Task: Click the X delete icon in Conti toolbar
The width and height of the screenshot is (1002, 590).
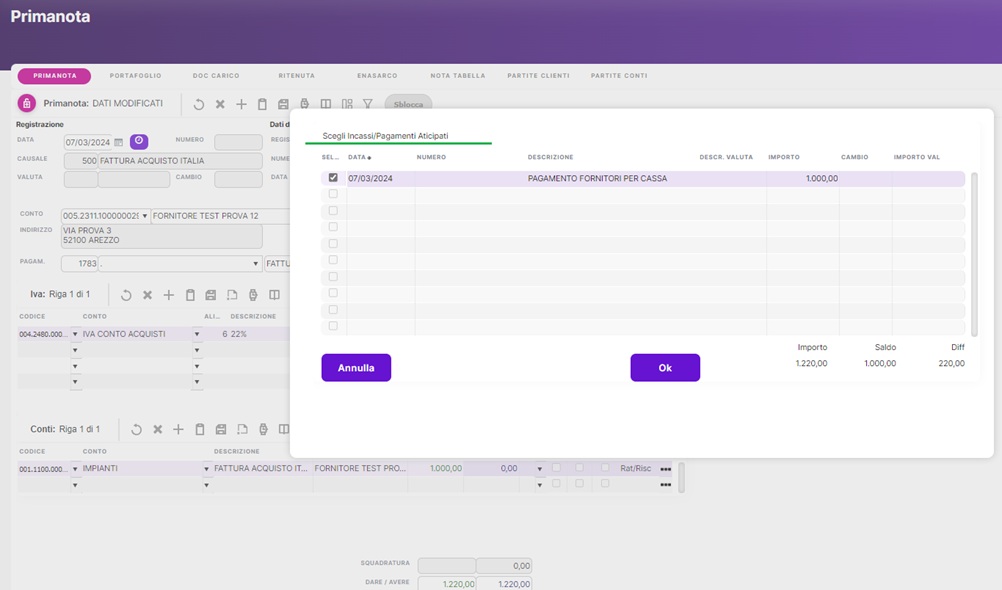Action: (x=157, y=430)
